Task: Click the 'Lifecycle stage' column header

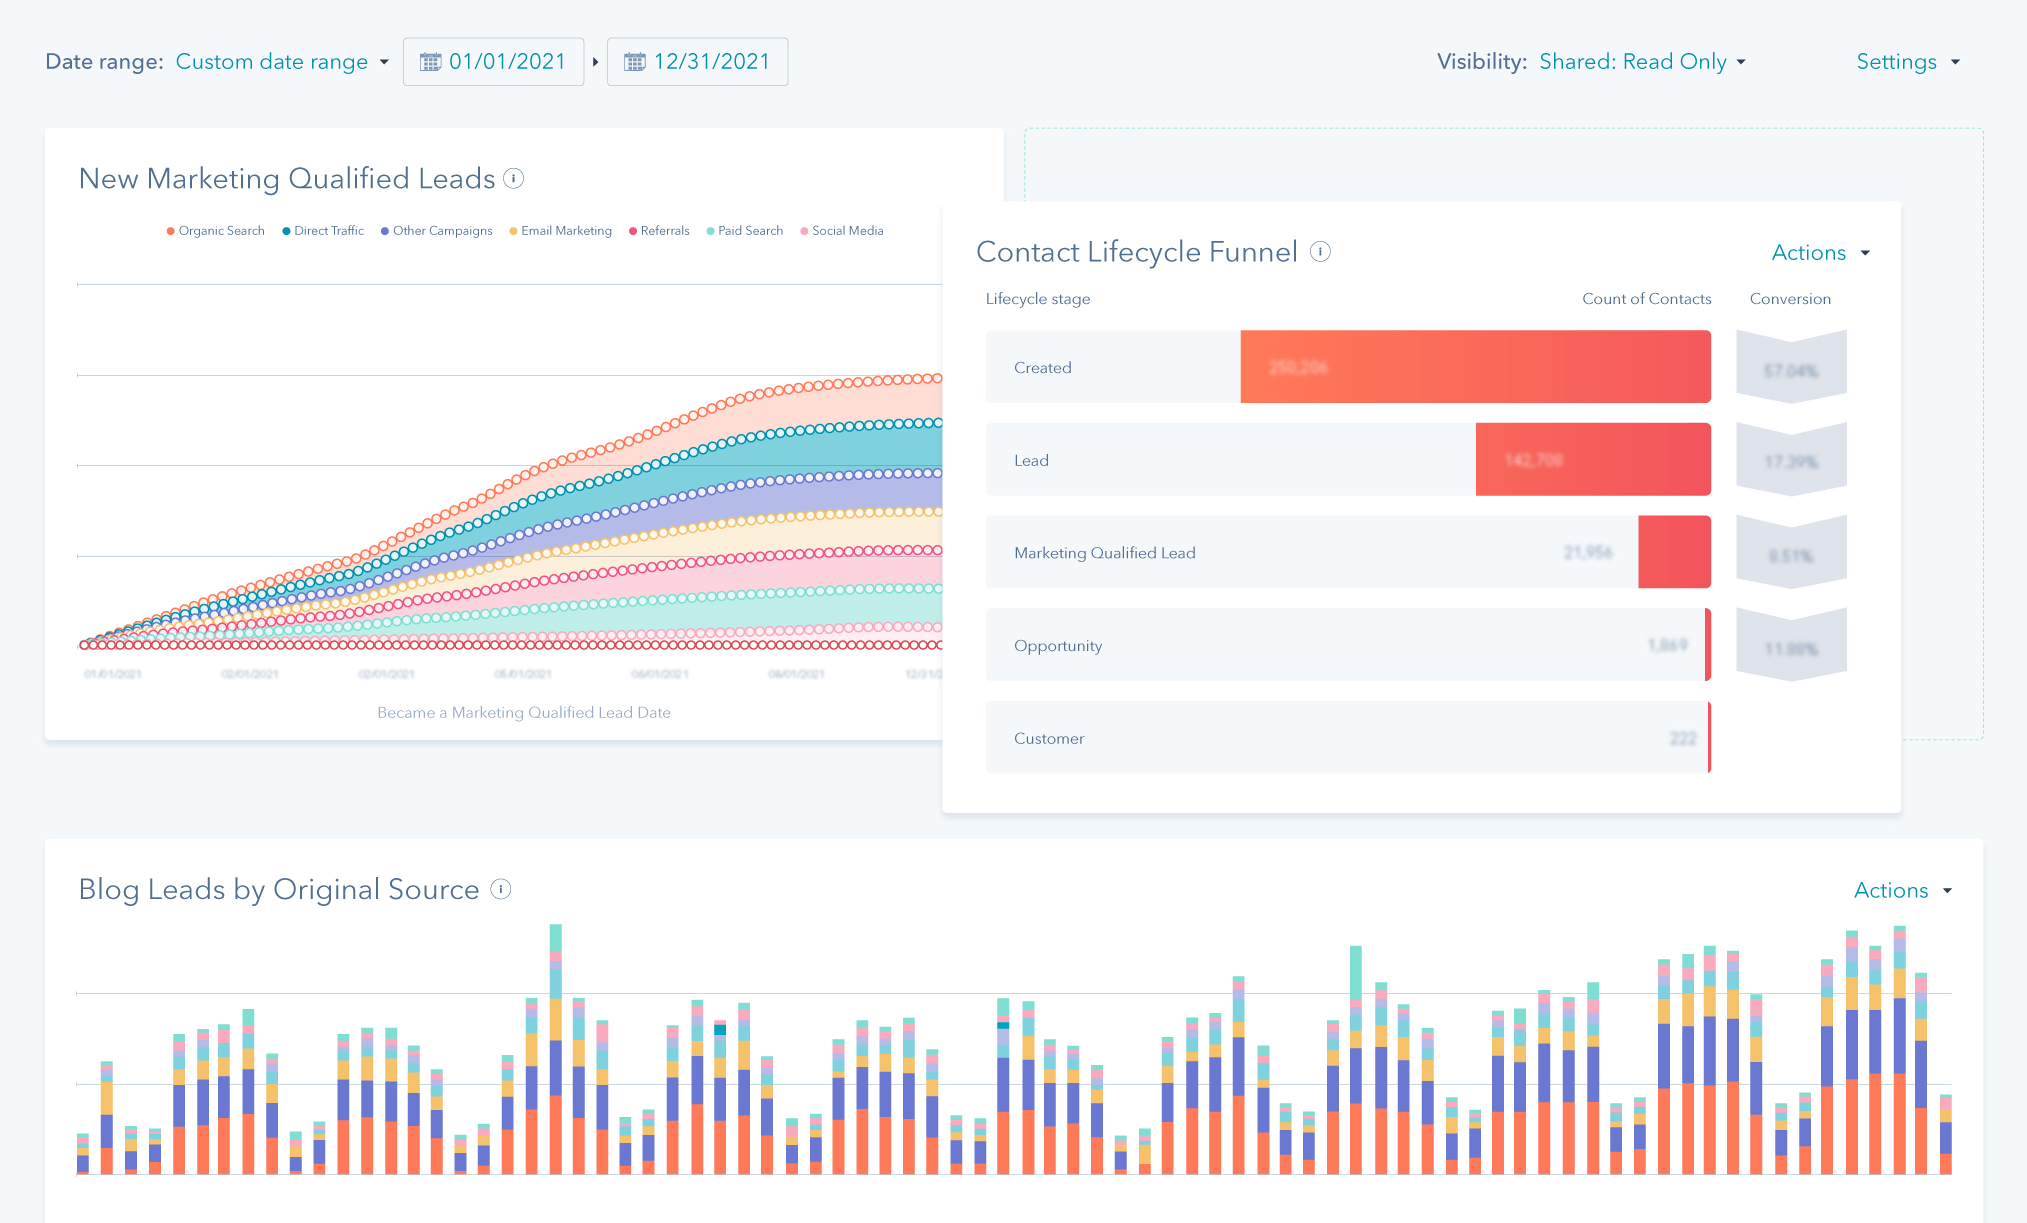Action: click(1038, 299)
